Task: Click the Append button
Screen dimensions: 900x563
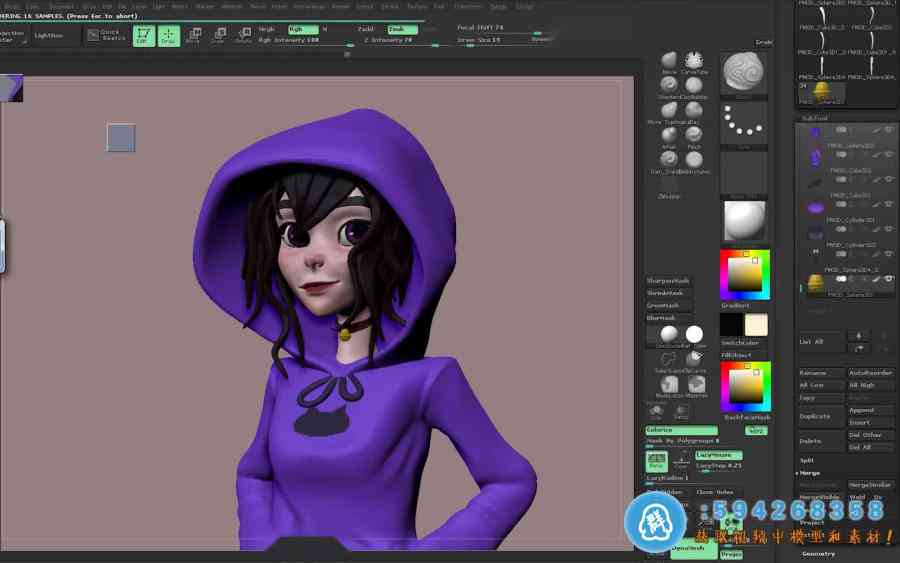Action: 871,410
